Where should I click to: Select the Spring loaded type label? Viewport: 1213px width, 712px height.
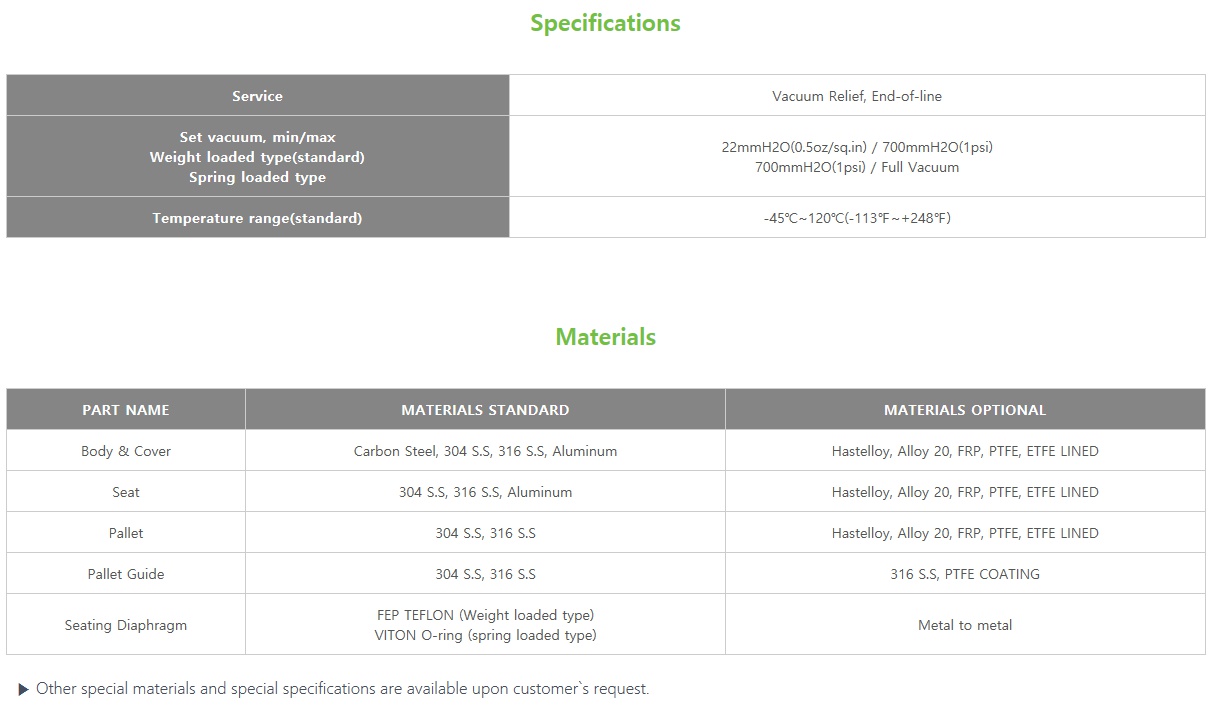tap(257, 177)
